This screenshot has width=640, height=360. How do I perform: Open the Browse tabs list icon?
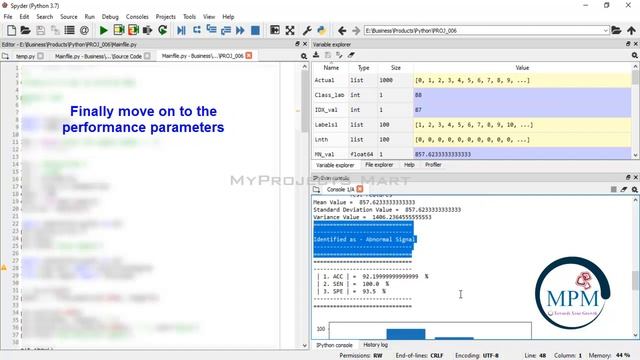coord(69,30)
